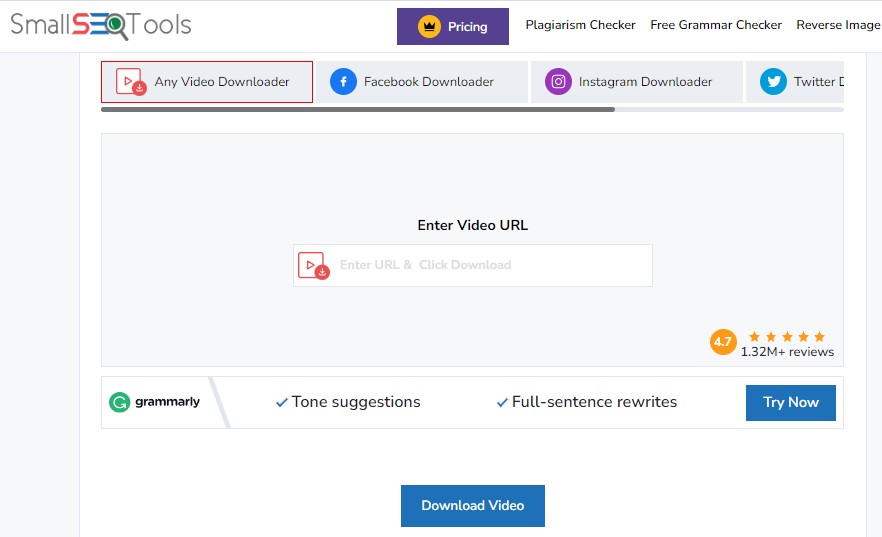Click the SmallSEOTools logo
This screenshot has height=537, width=882.
click(x=101, y=25)
